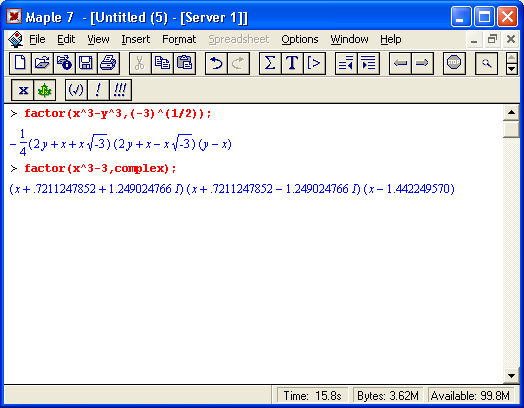The height and width of the screenshot is (408, 524).
Task: Redo the last undone operation
Action: tap(238, 63)
